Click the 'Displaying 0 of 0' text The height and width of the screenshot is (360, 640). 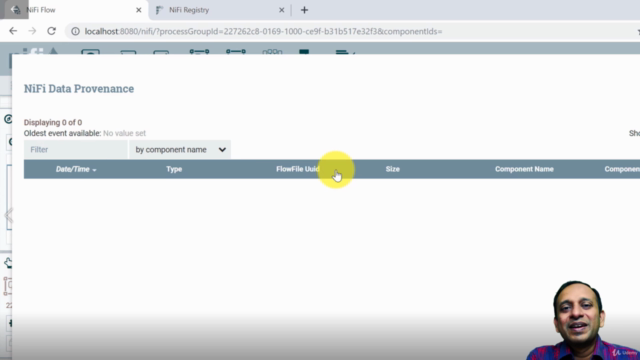click(53, 122)
